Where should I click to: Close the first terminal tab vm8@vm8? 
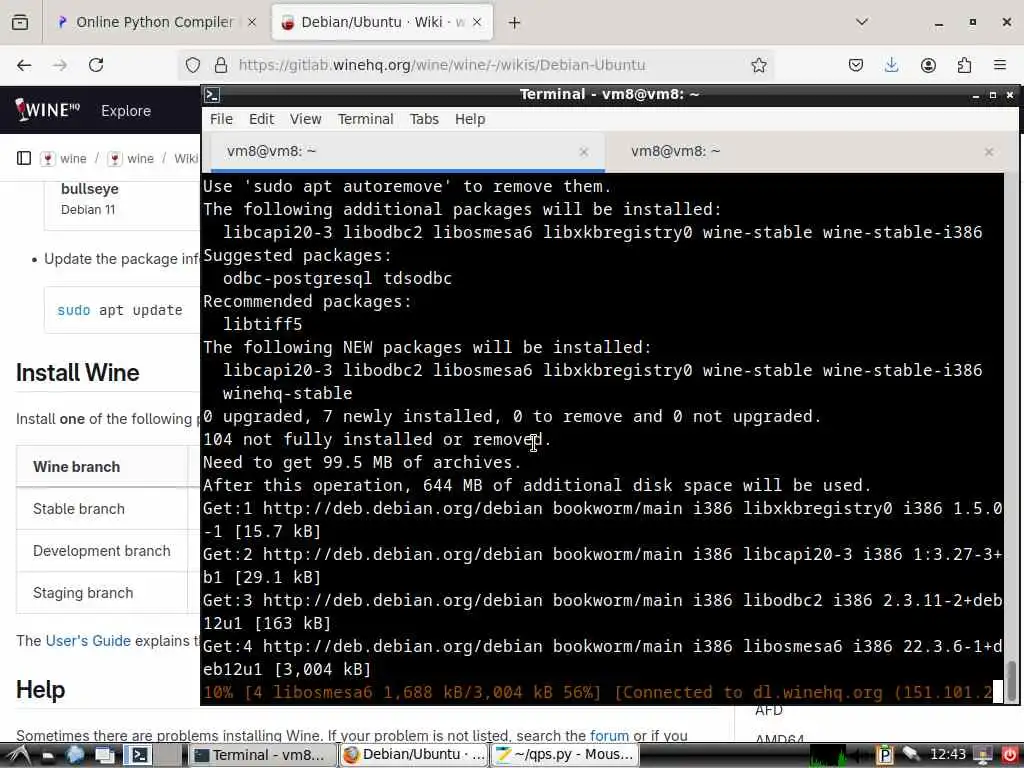pyautogui.click(x=584, y=152)
